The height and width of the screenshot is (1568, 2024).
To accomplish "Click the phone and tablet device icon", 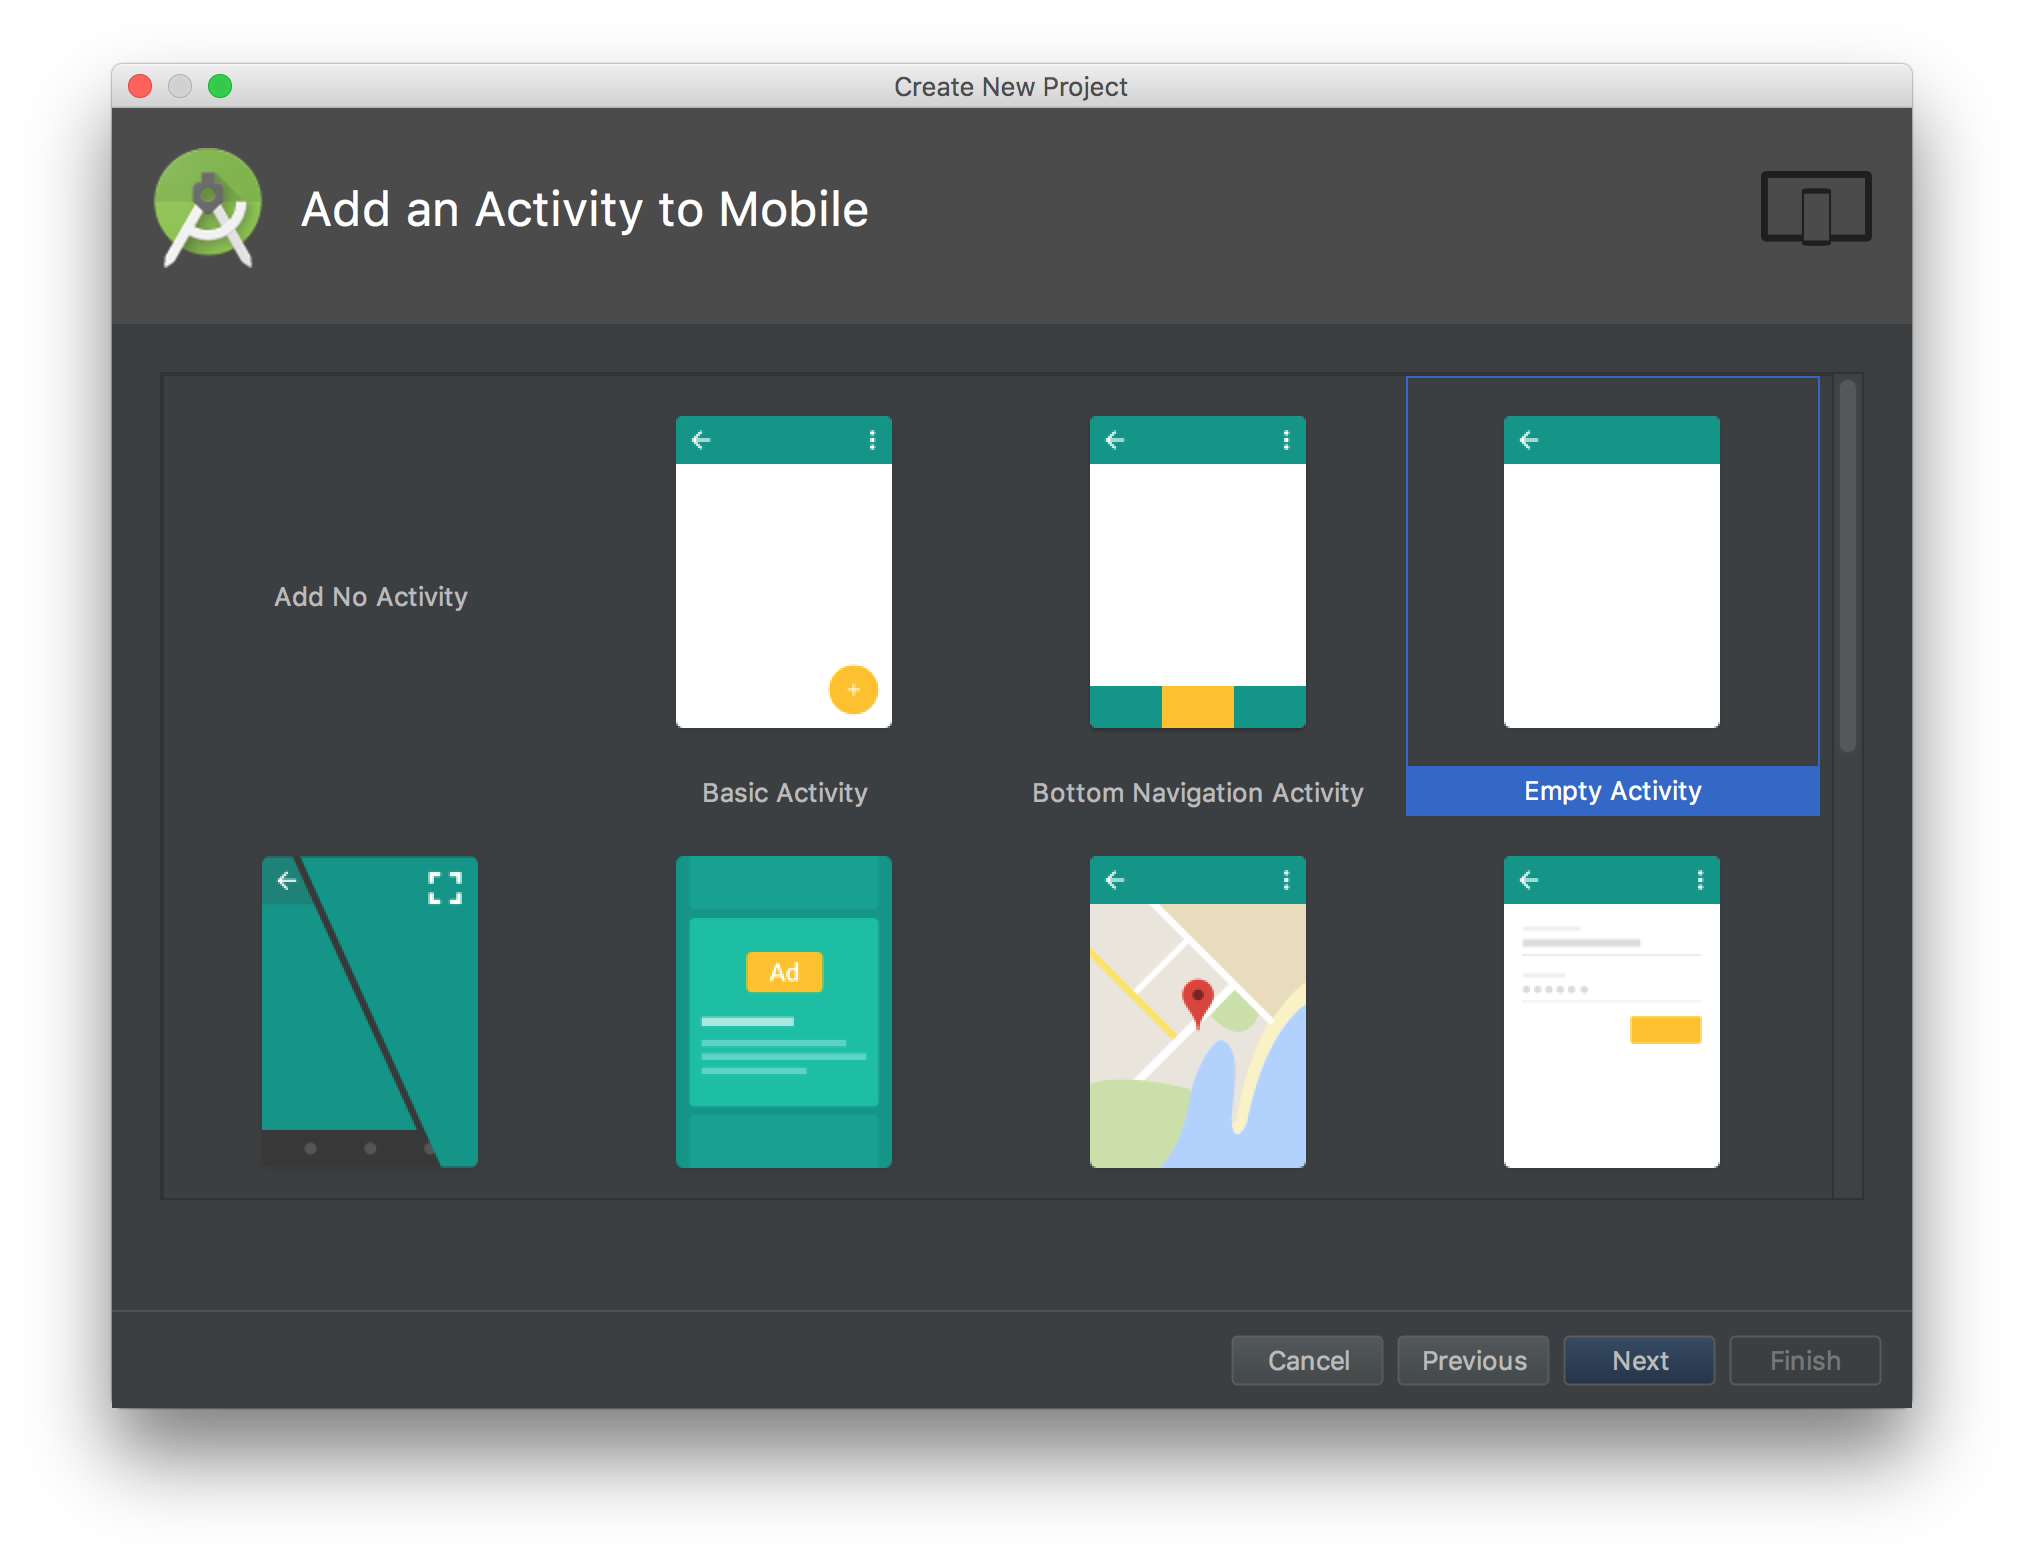I will (1815, 207).
